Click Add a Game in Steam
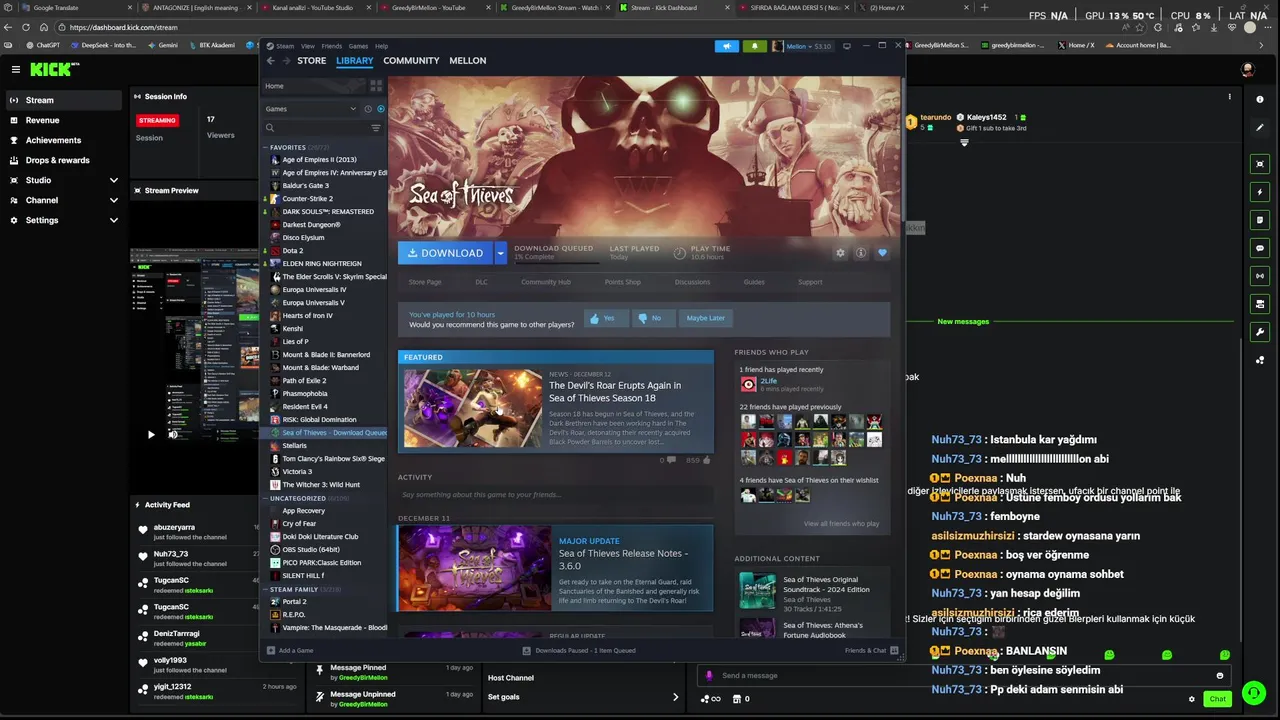Screen dimensions: 1280x720 click(290, 651)
